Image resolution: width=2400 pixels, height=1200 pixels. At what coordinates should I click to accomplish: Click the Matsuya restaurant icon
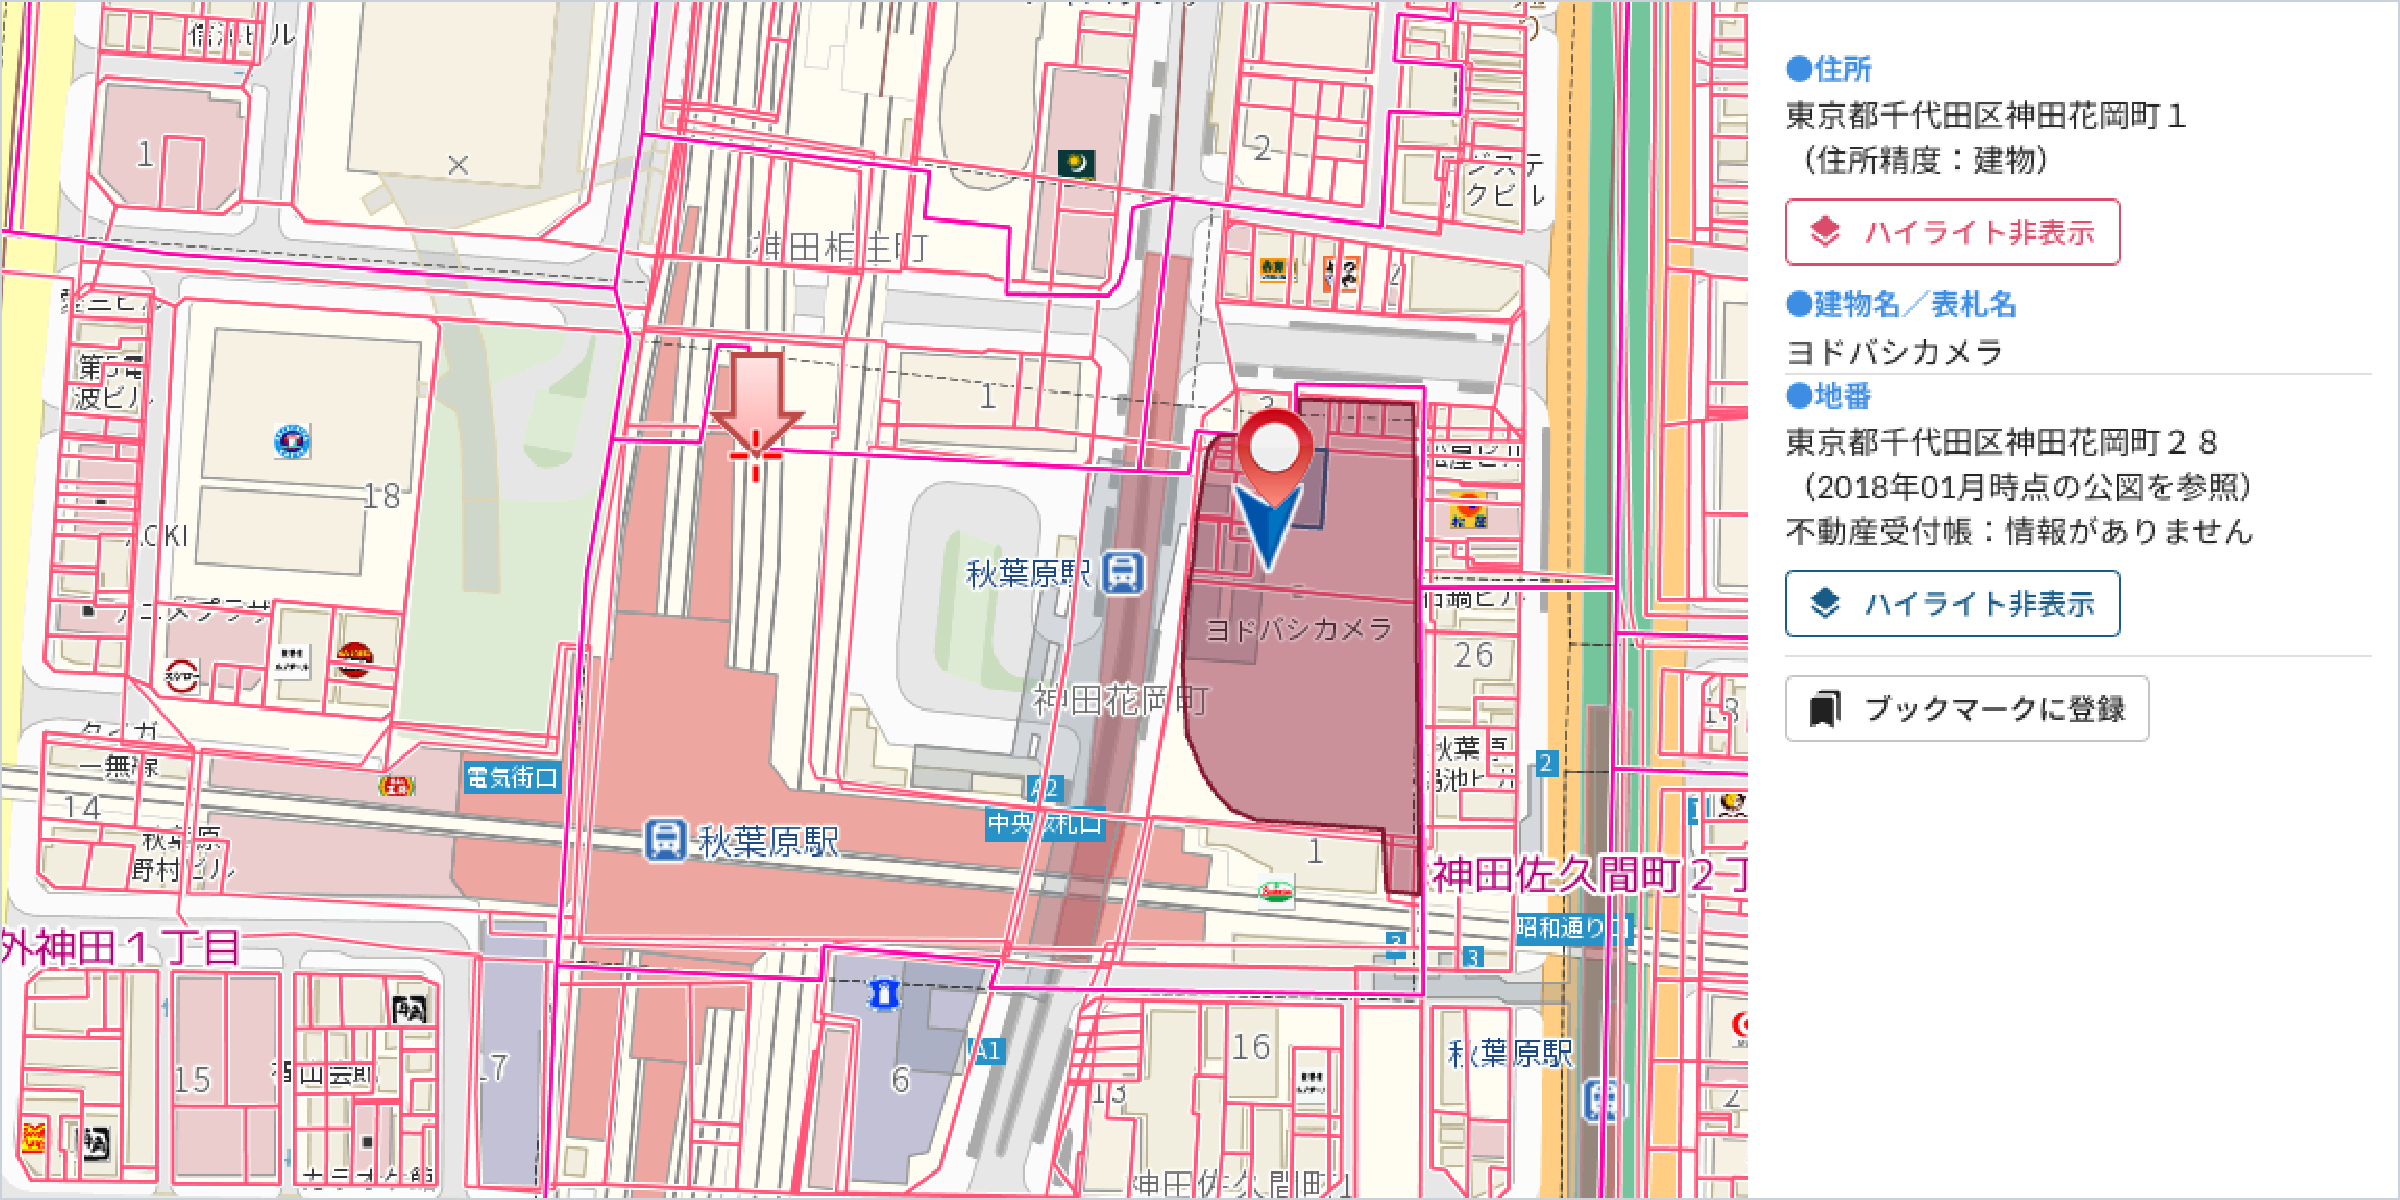1467,512
